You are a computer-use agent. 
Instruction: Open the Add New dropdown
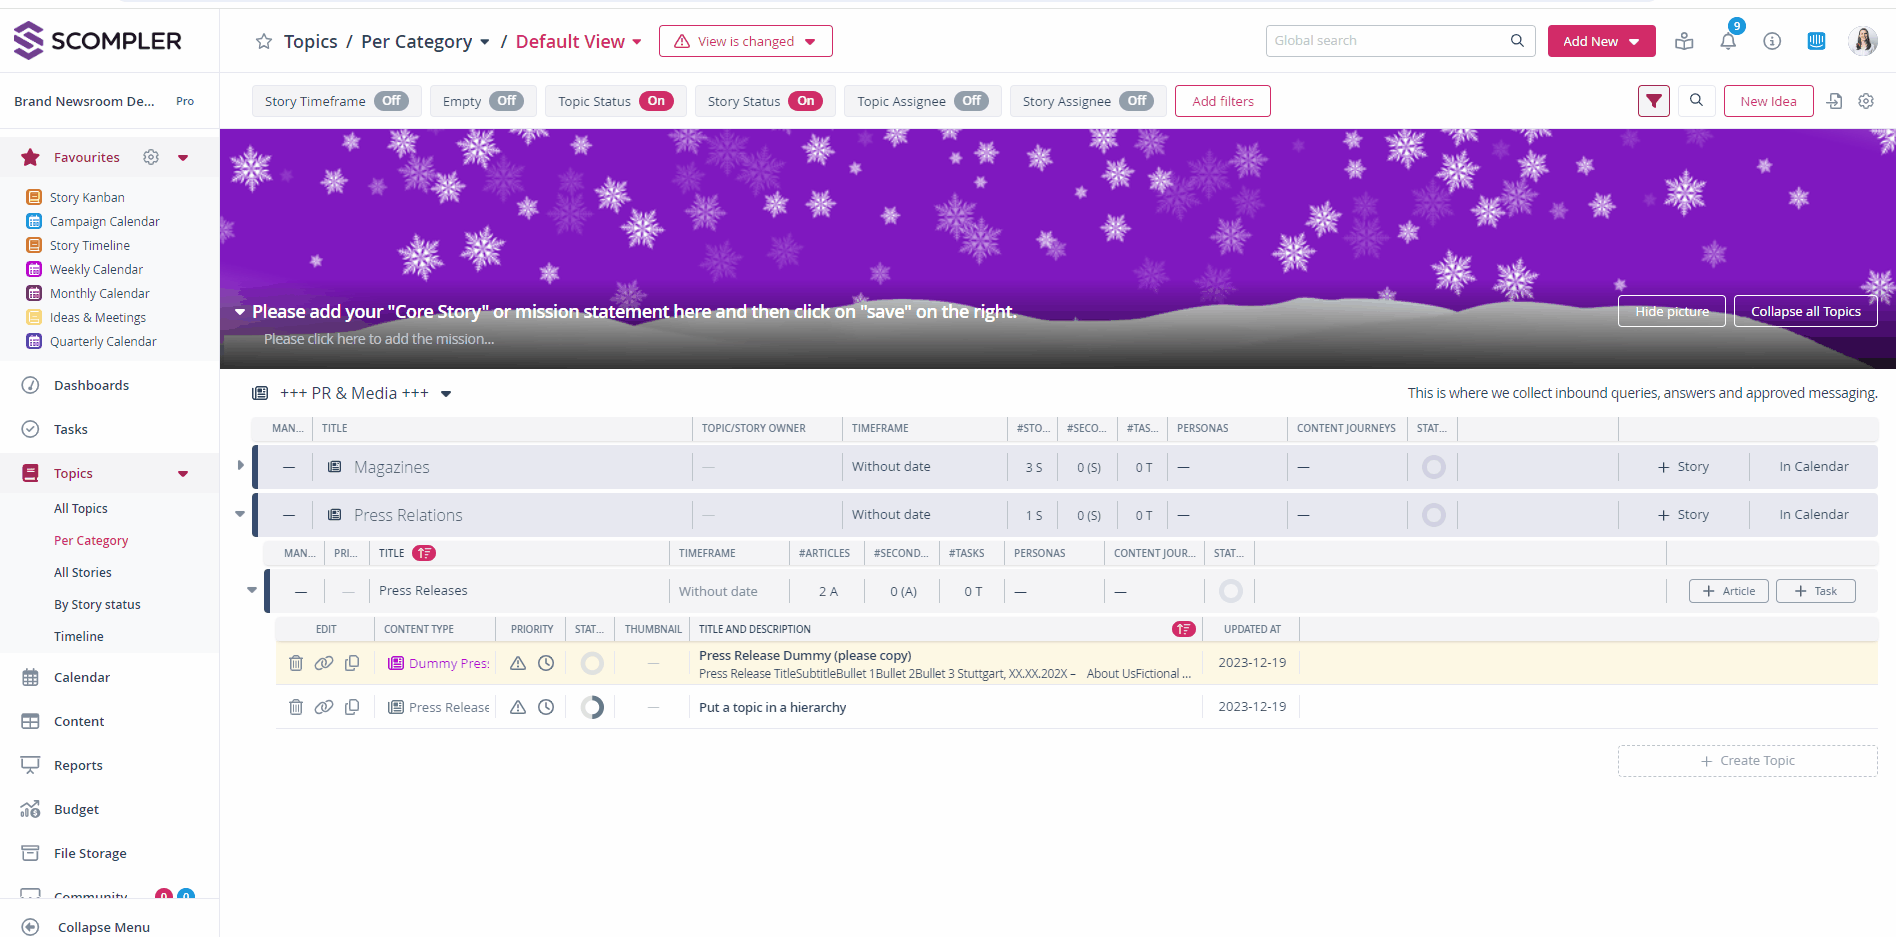click(x=1600, y=41)
